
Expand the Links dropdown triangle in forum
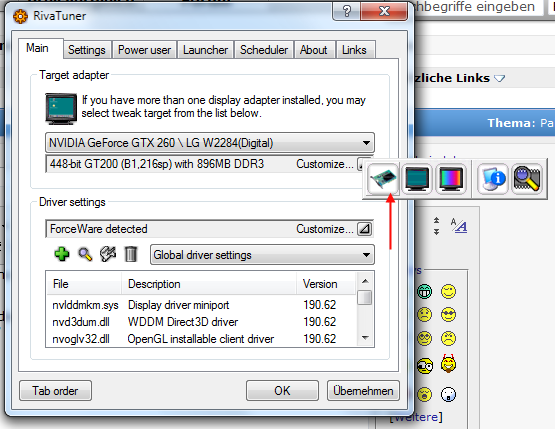[x=499, y=78]
